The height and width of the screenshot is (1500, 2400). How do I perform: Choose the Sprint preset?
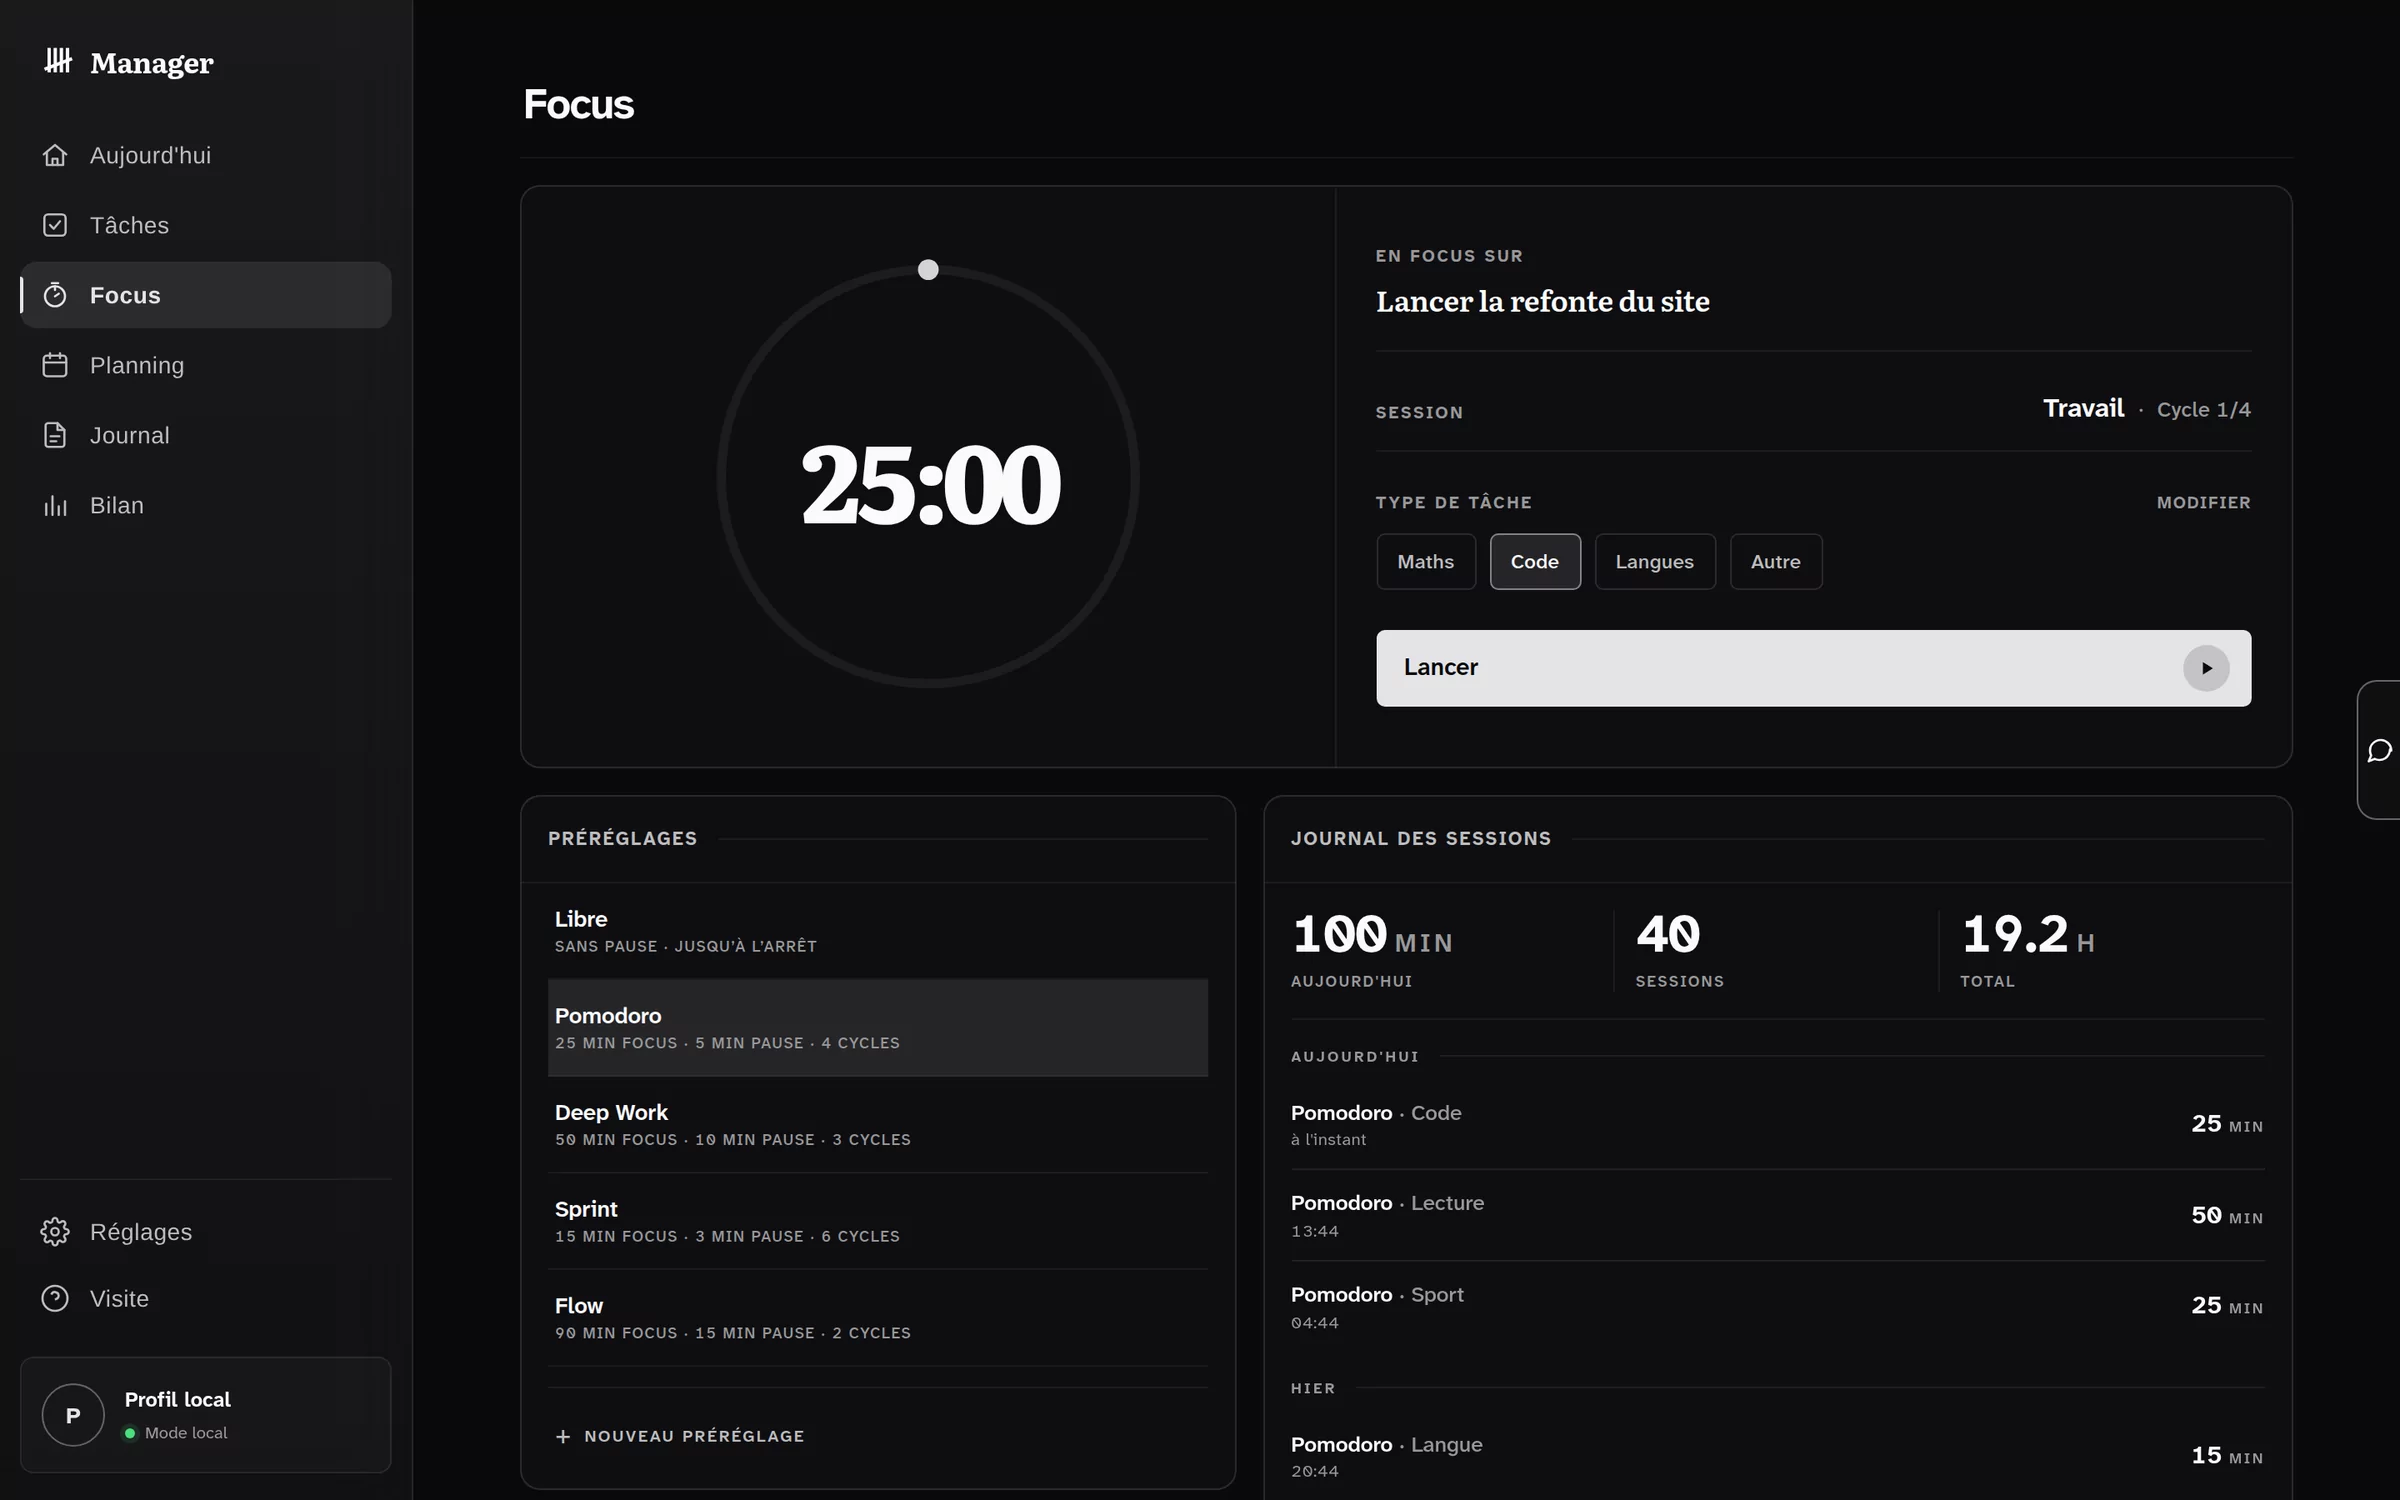tap(878, 1221)
